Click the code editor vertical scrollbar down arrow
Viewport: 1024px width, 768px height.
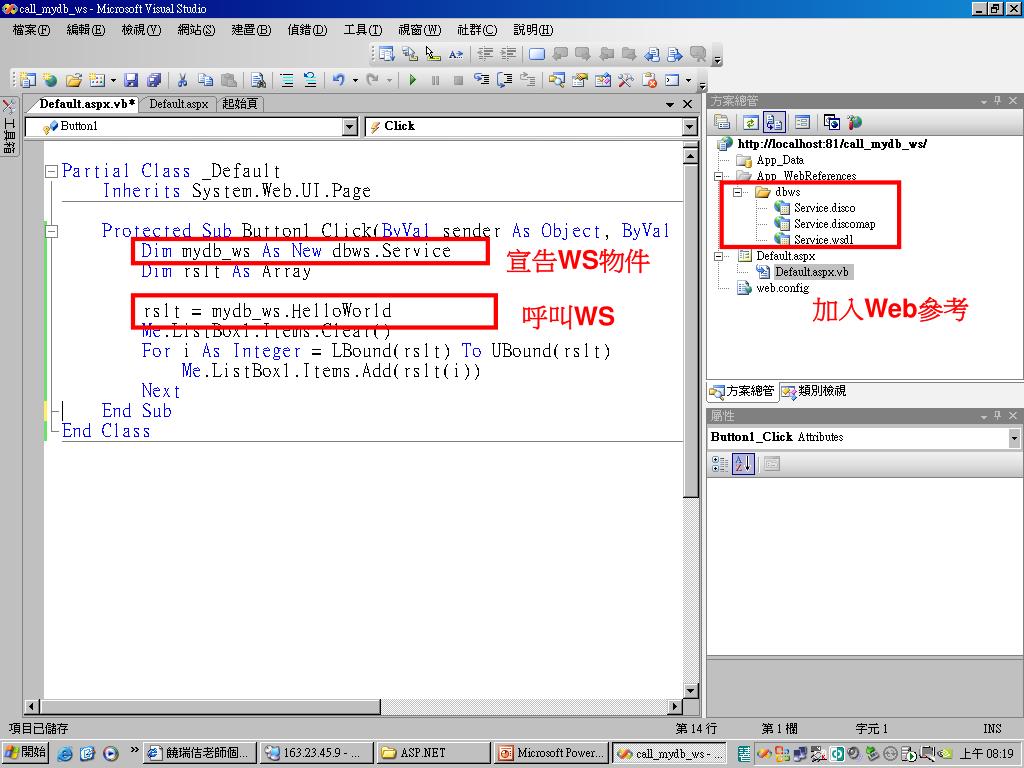pyautogui.click(x=690, y=690)
